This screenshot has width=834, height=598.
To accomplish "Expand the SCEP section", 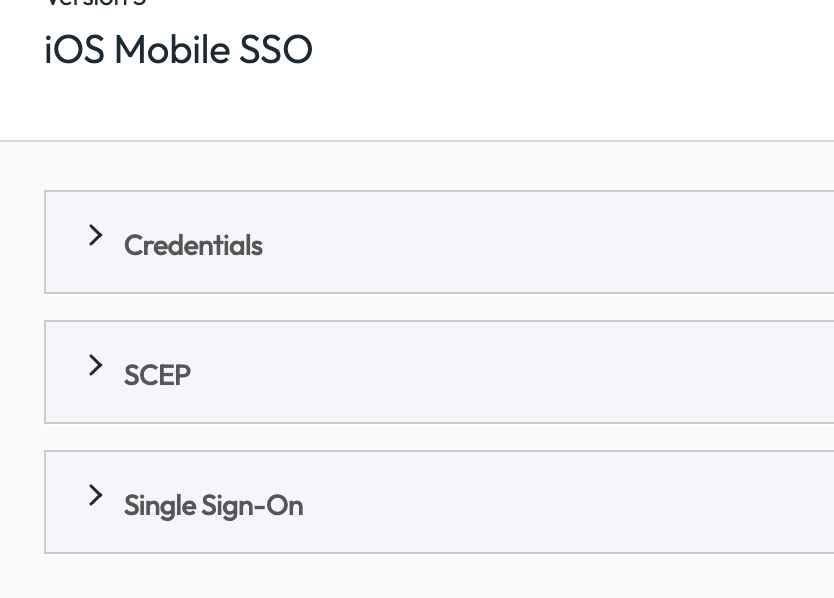I will tap(96, 366).
